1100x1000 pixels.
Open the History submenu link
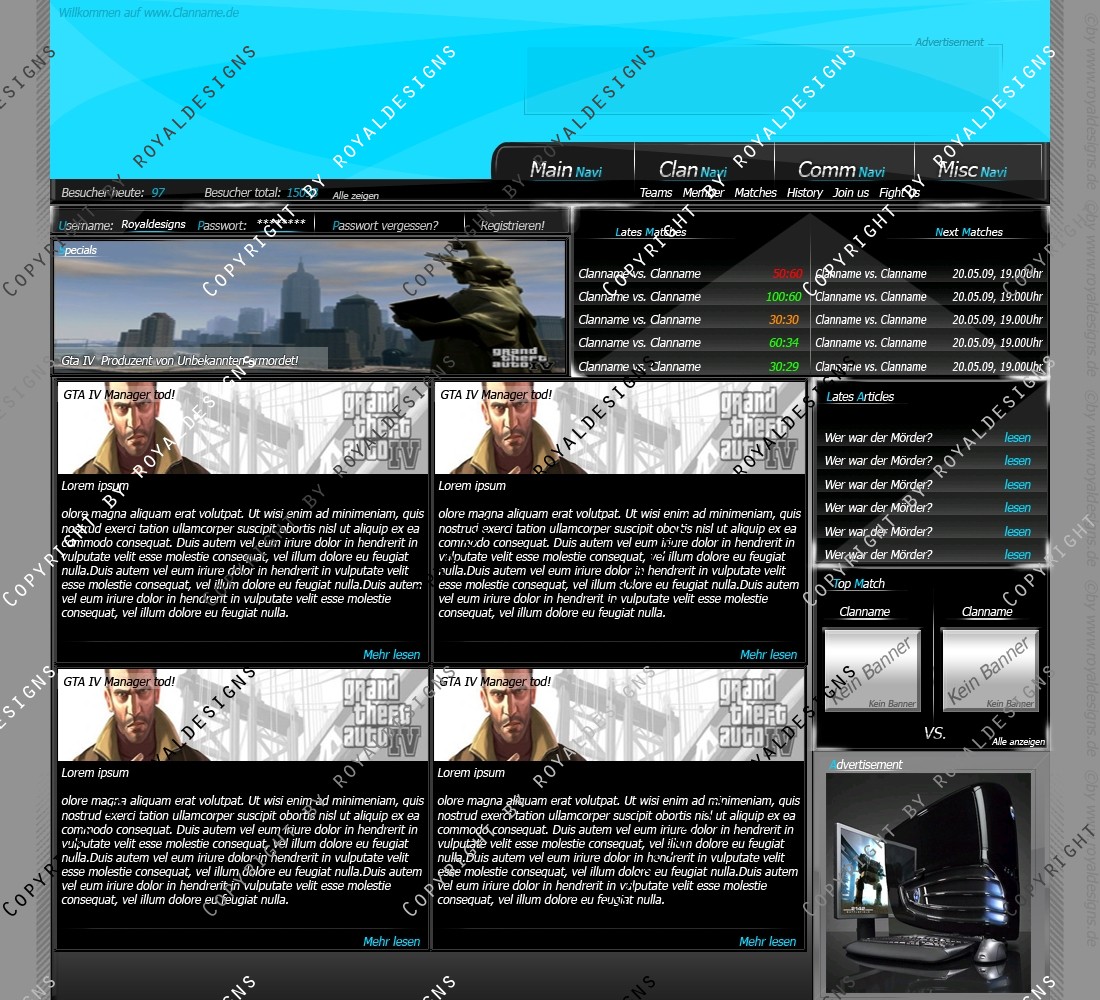pyautogui.click(x=804, y=193)
